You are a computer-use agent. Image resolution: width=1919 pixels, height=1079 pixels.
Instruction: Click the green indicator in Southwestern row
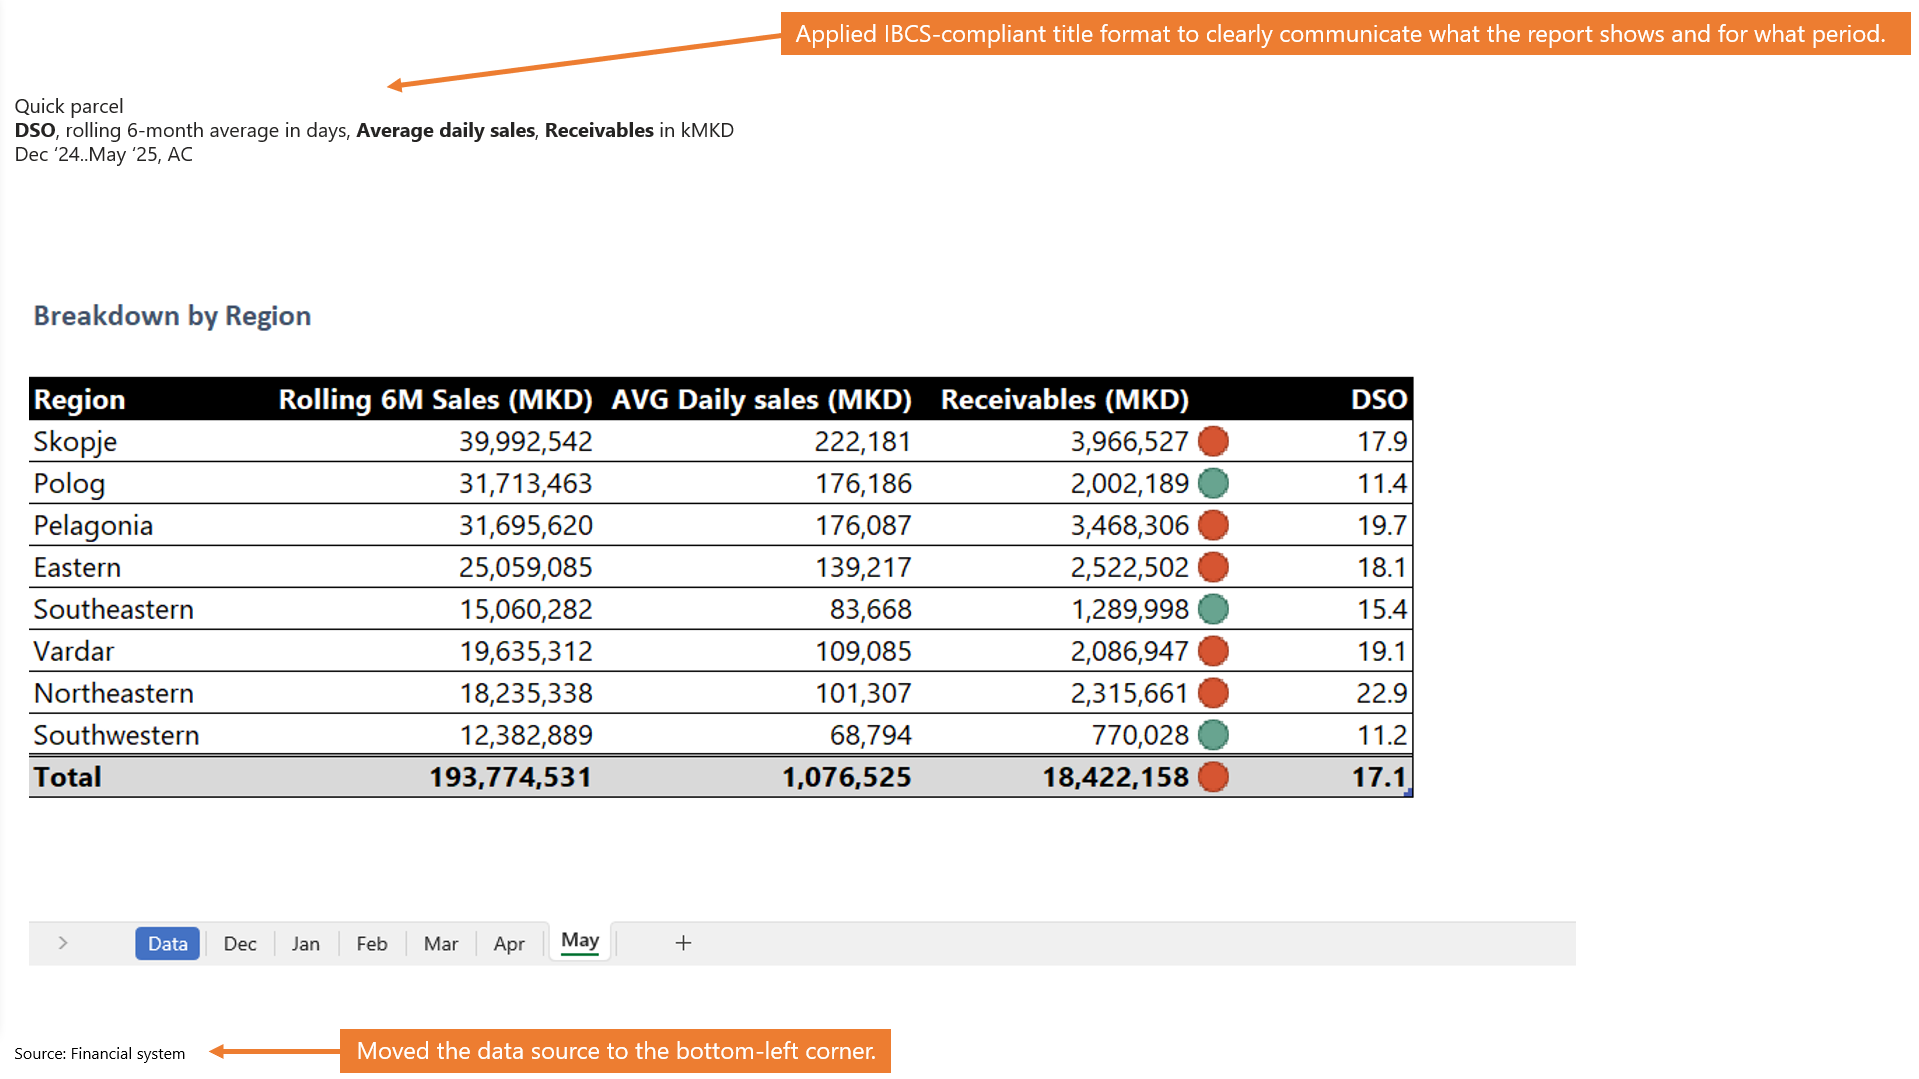click(x=1213, y=735)
